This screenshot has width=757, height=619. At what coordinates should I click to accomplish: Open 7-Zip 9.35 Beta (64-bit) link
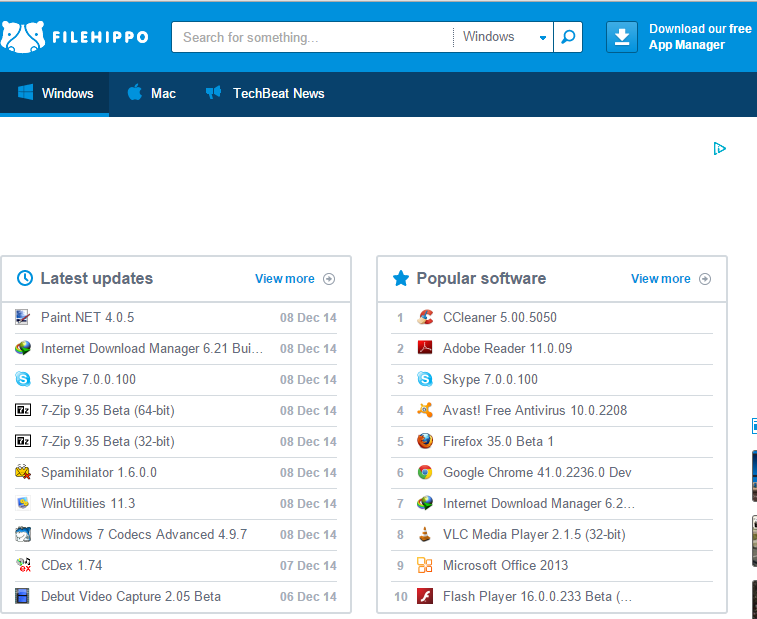(x=108, y=410)
